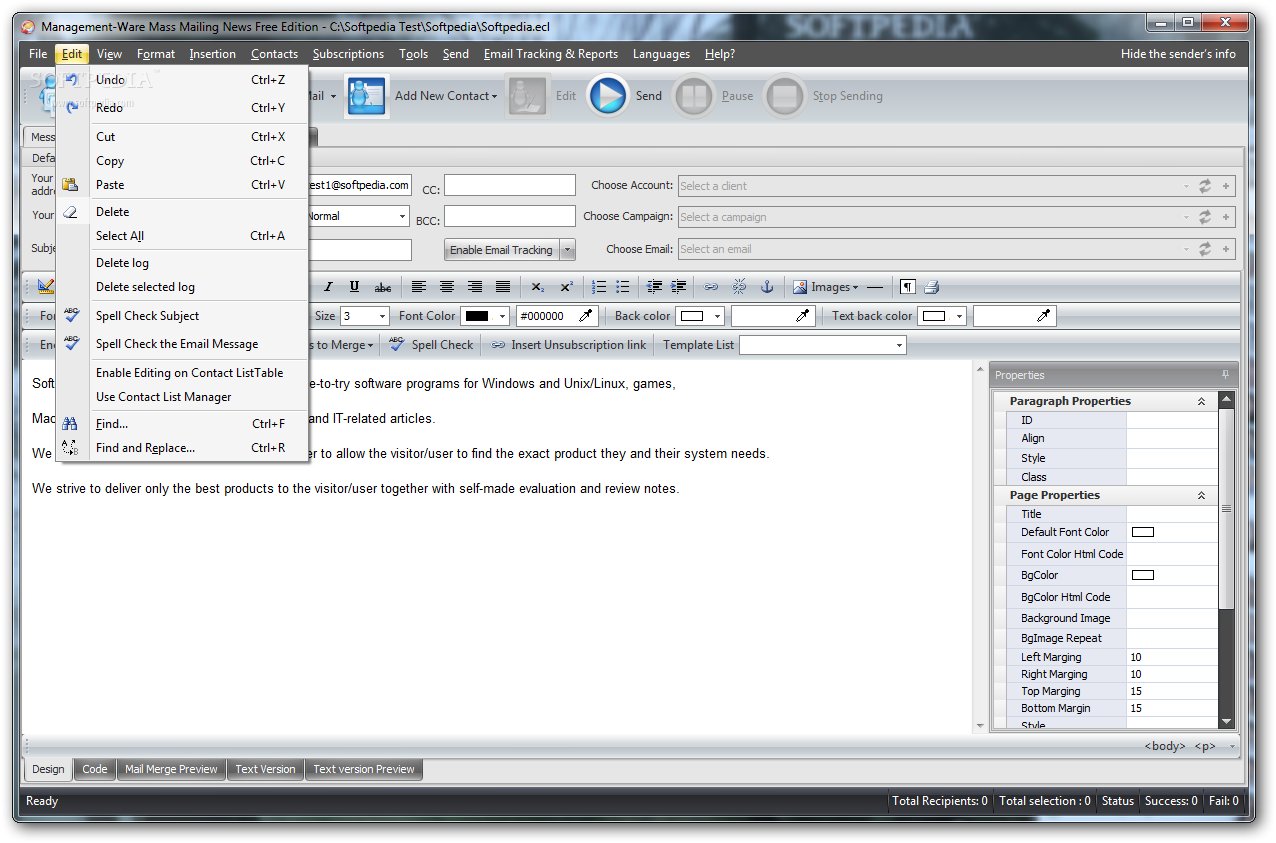The height and width of the screenshot is (843, 1276).
Task: Click refresh icon next to Choose Account
Action: [x=1205, y=186]
